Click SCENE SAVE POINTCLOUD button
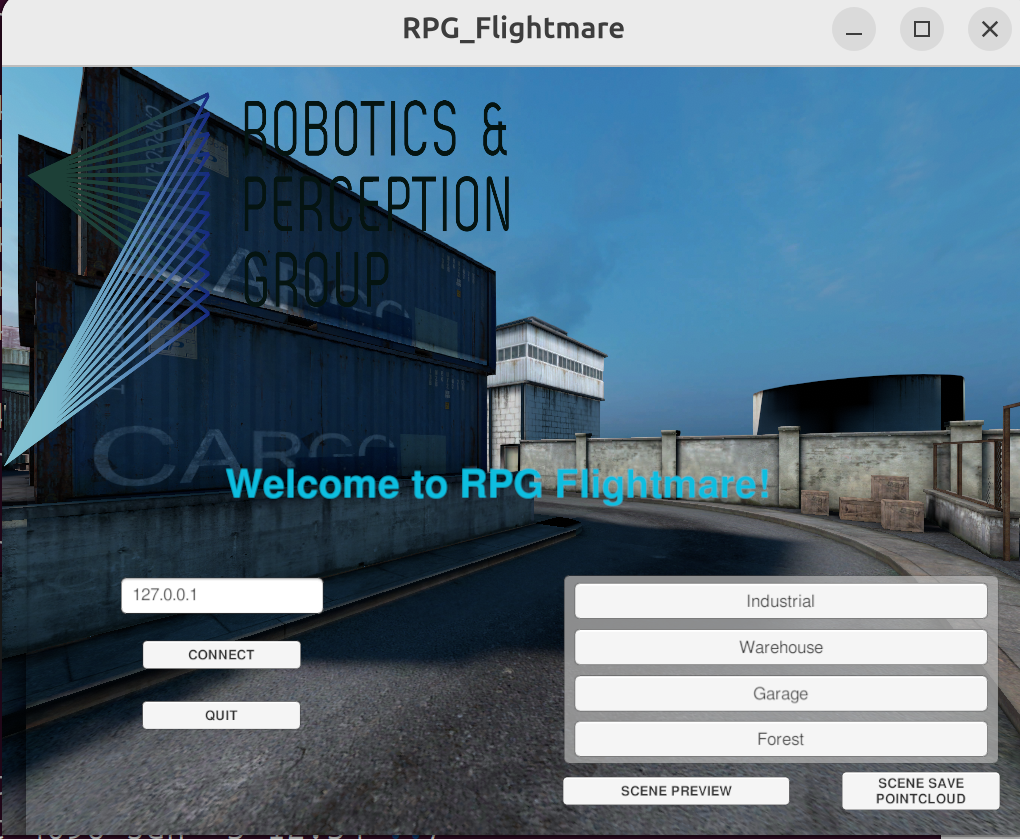This screenshot has height=839, width=1020. click(920, 791)
